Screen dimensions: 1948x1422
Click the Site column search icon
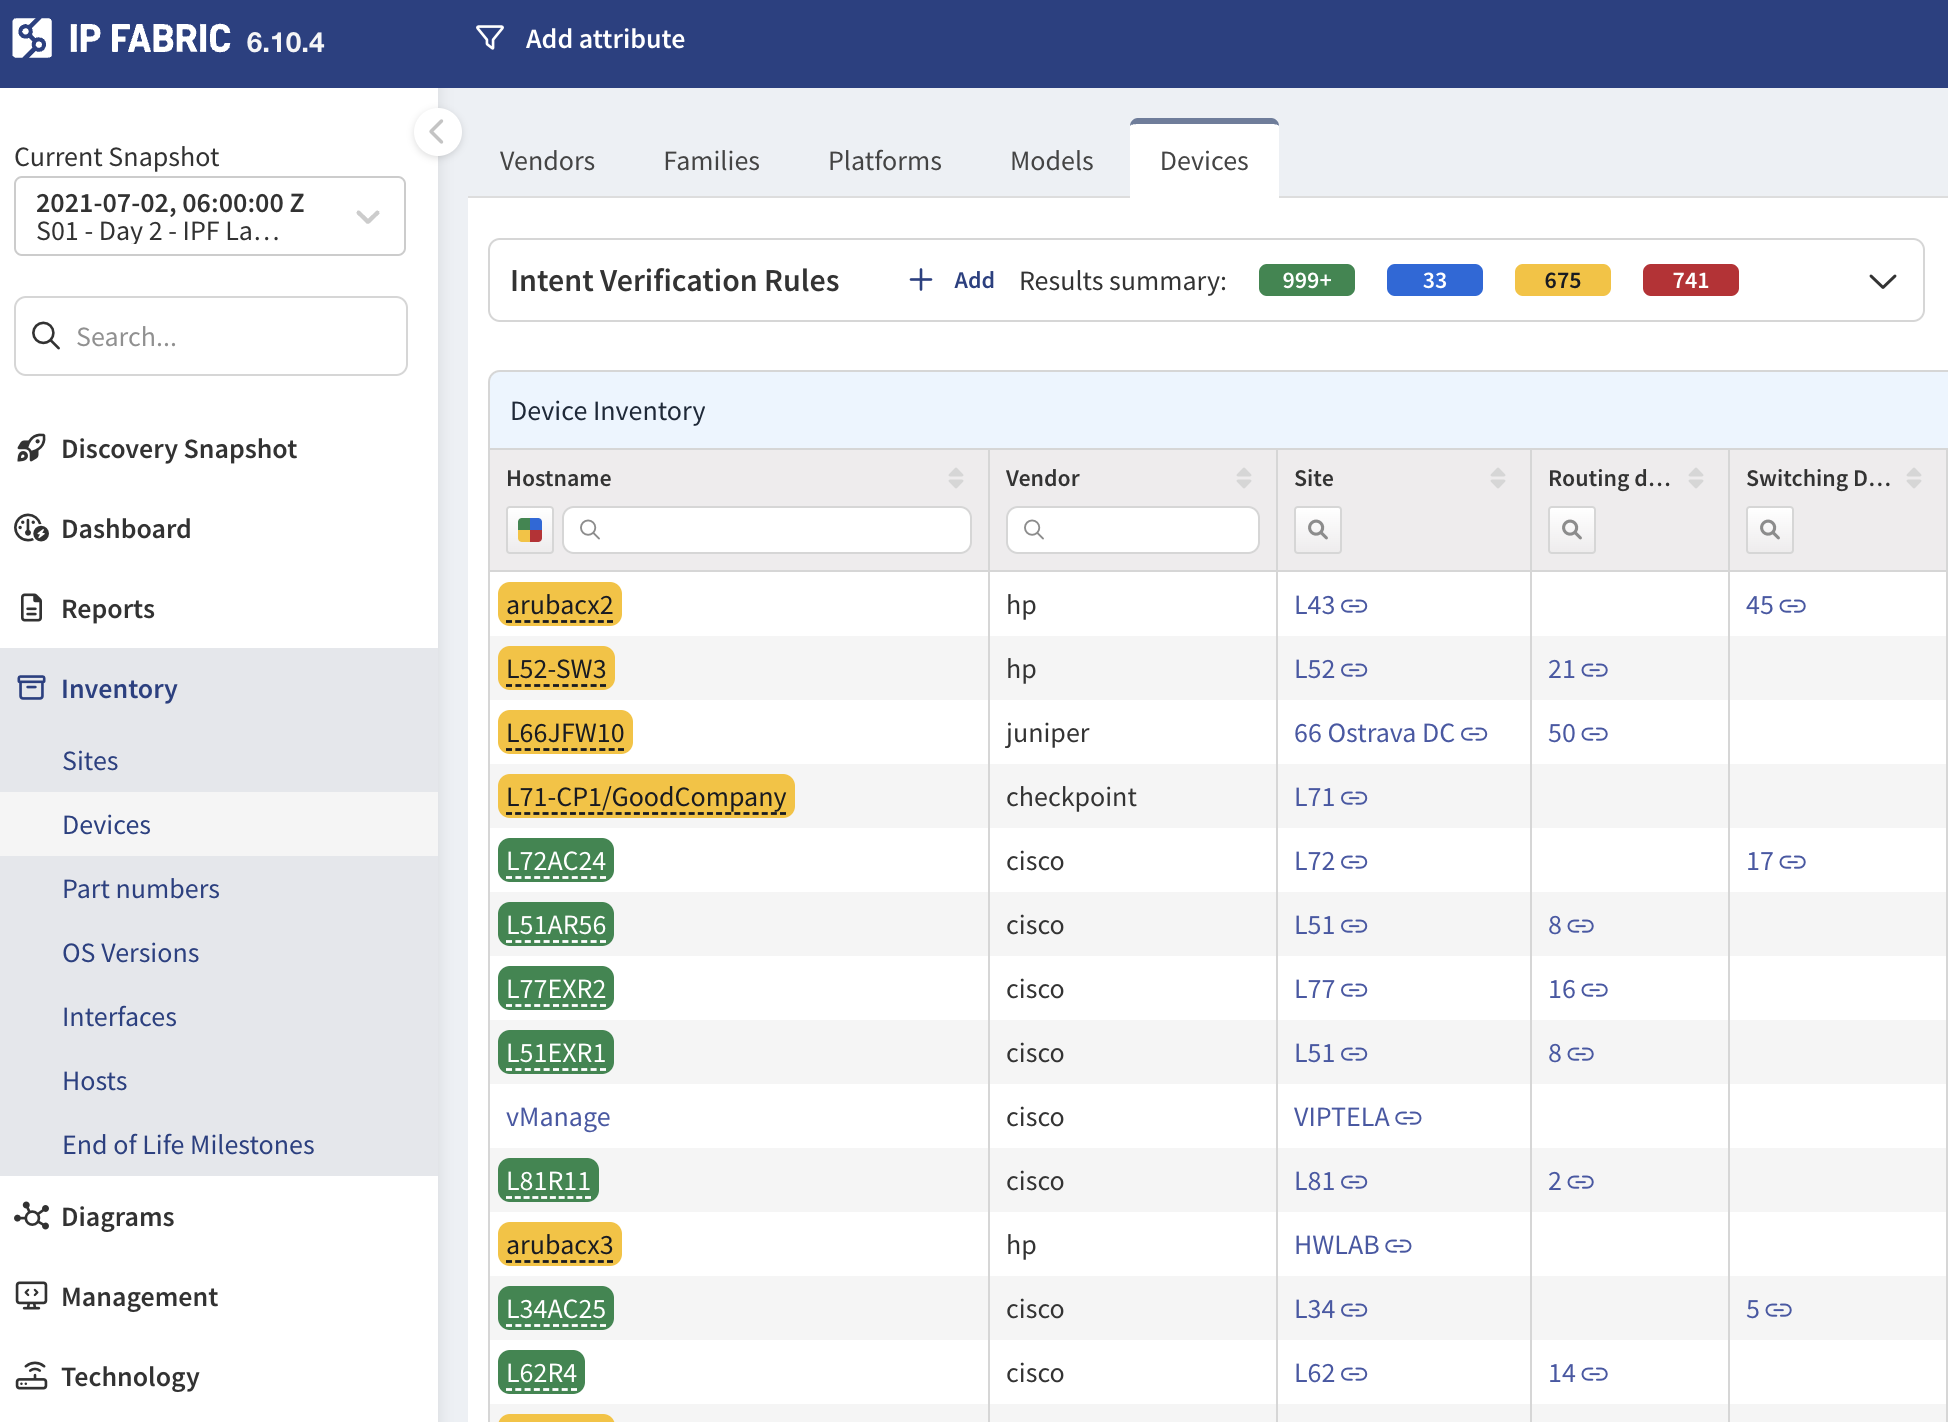1317,529
